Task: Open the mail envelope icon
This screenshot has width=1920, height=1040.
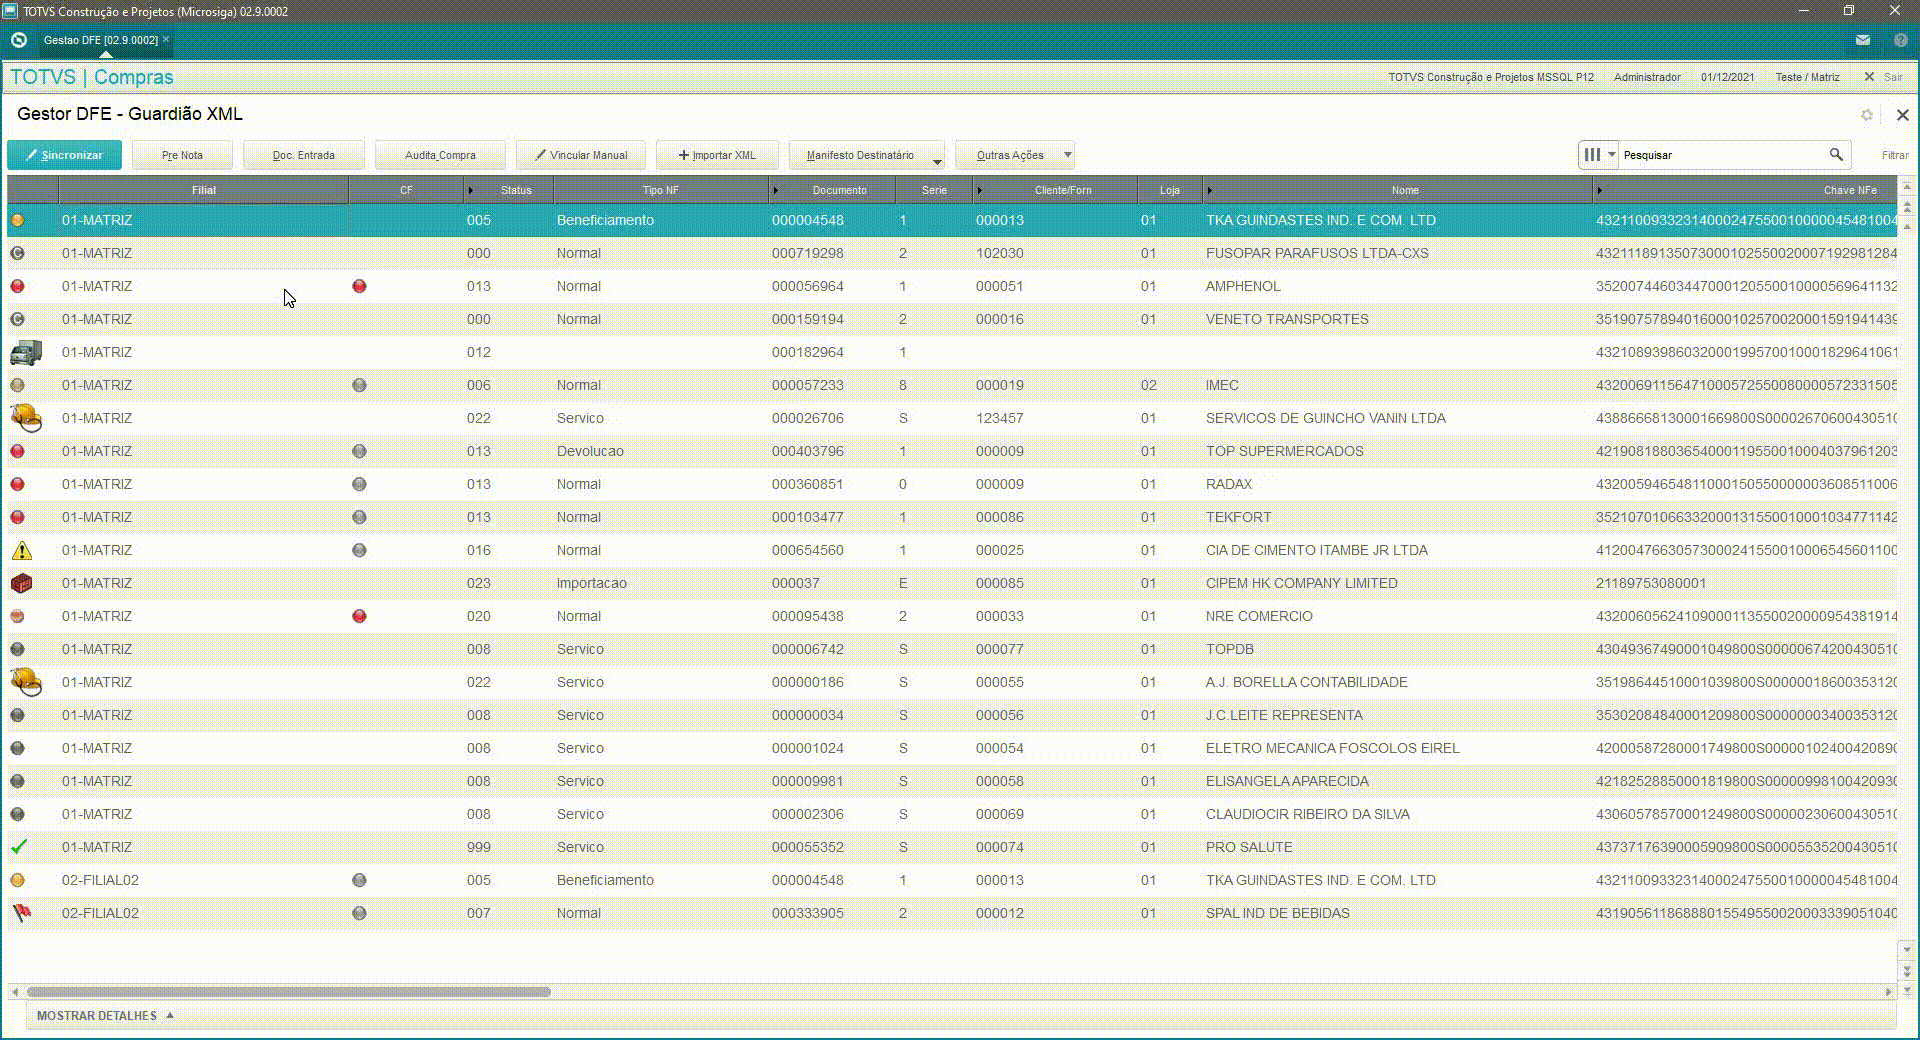Action: coord(1863,40)
